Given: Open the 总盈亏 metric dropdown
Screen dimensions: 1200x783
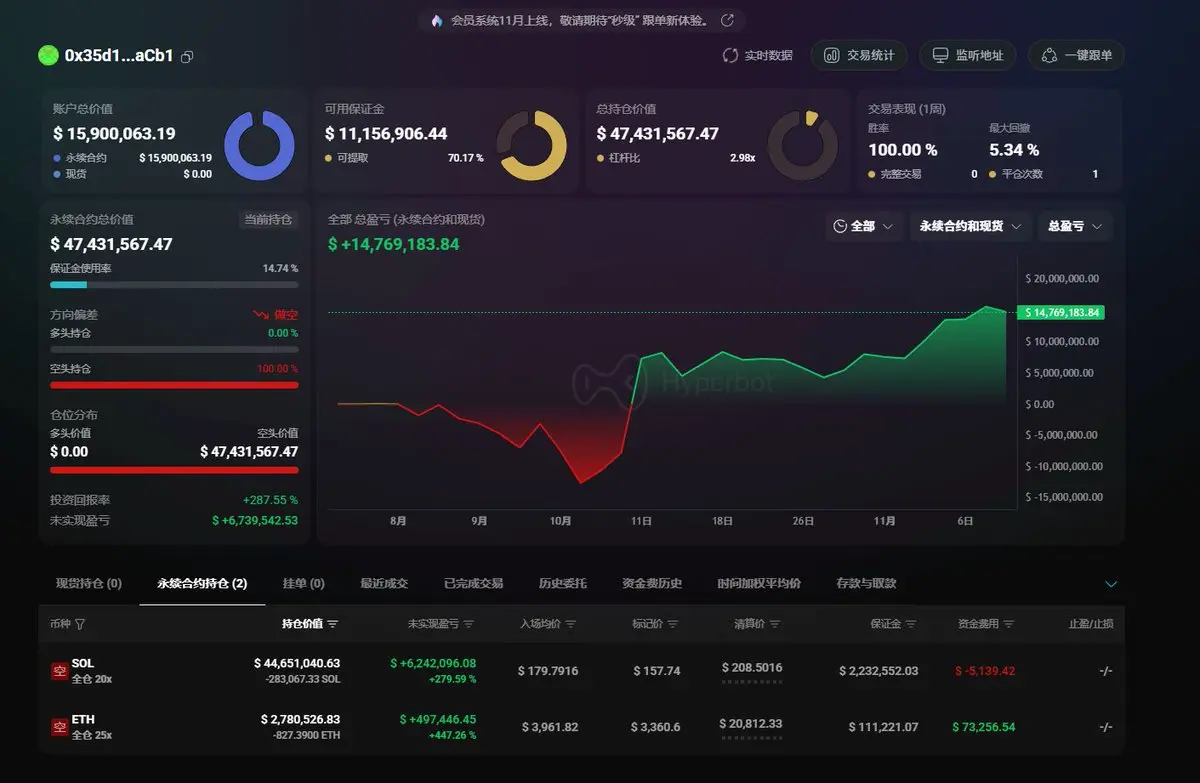Looking at the screenshot, I should click(x=1075, y=227).
